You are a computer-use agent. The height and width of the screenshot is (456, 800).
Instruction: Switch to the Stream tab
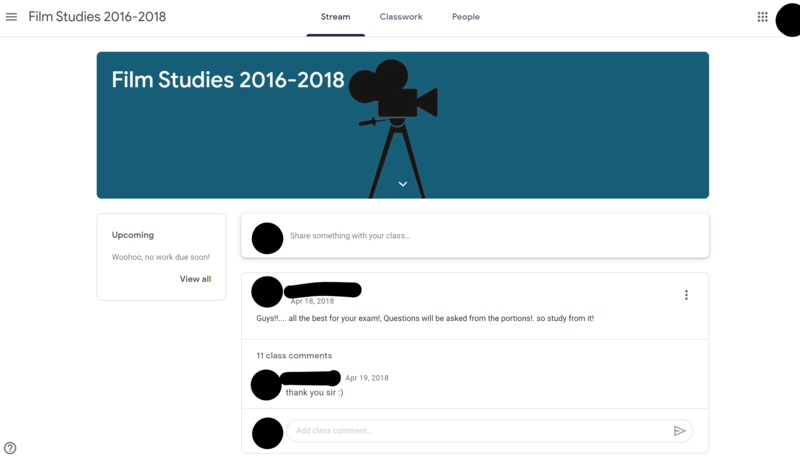point(335,17)
